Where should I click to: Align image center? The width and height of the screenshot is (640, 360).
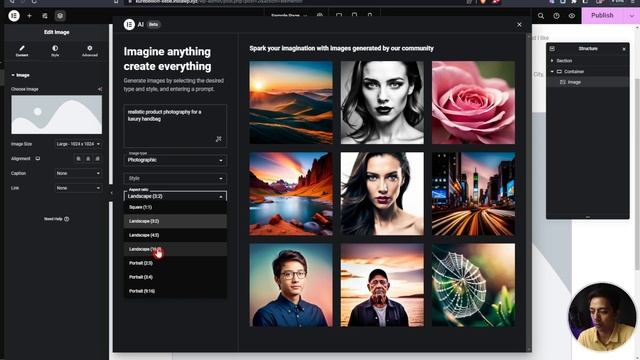88,159
